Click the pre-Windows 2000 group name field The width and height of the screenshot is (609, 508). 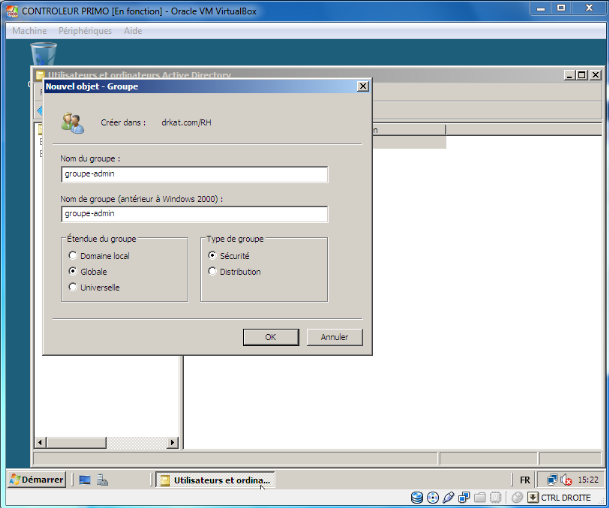(x=194, y=214)
